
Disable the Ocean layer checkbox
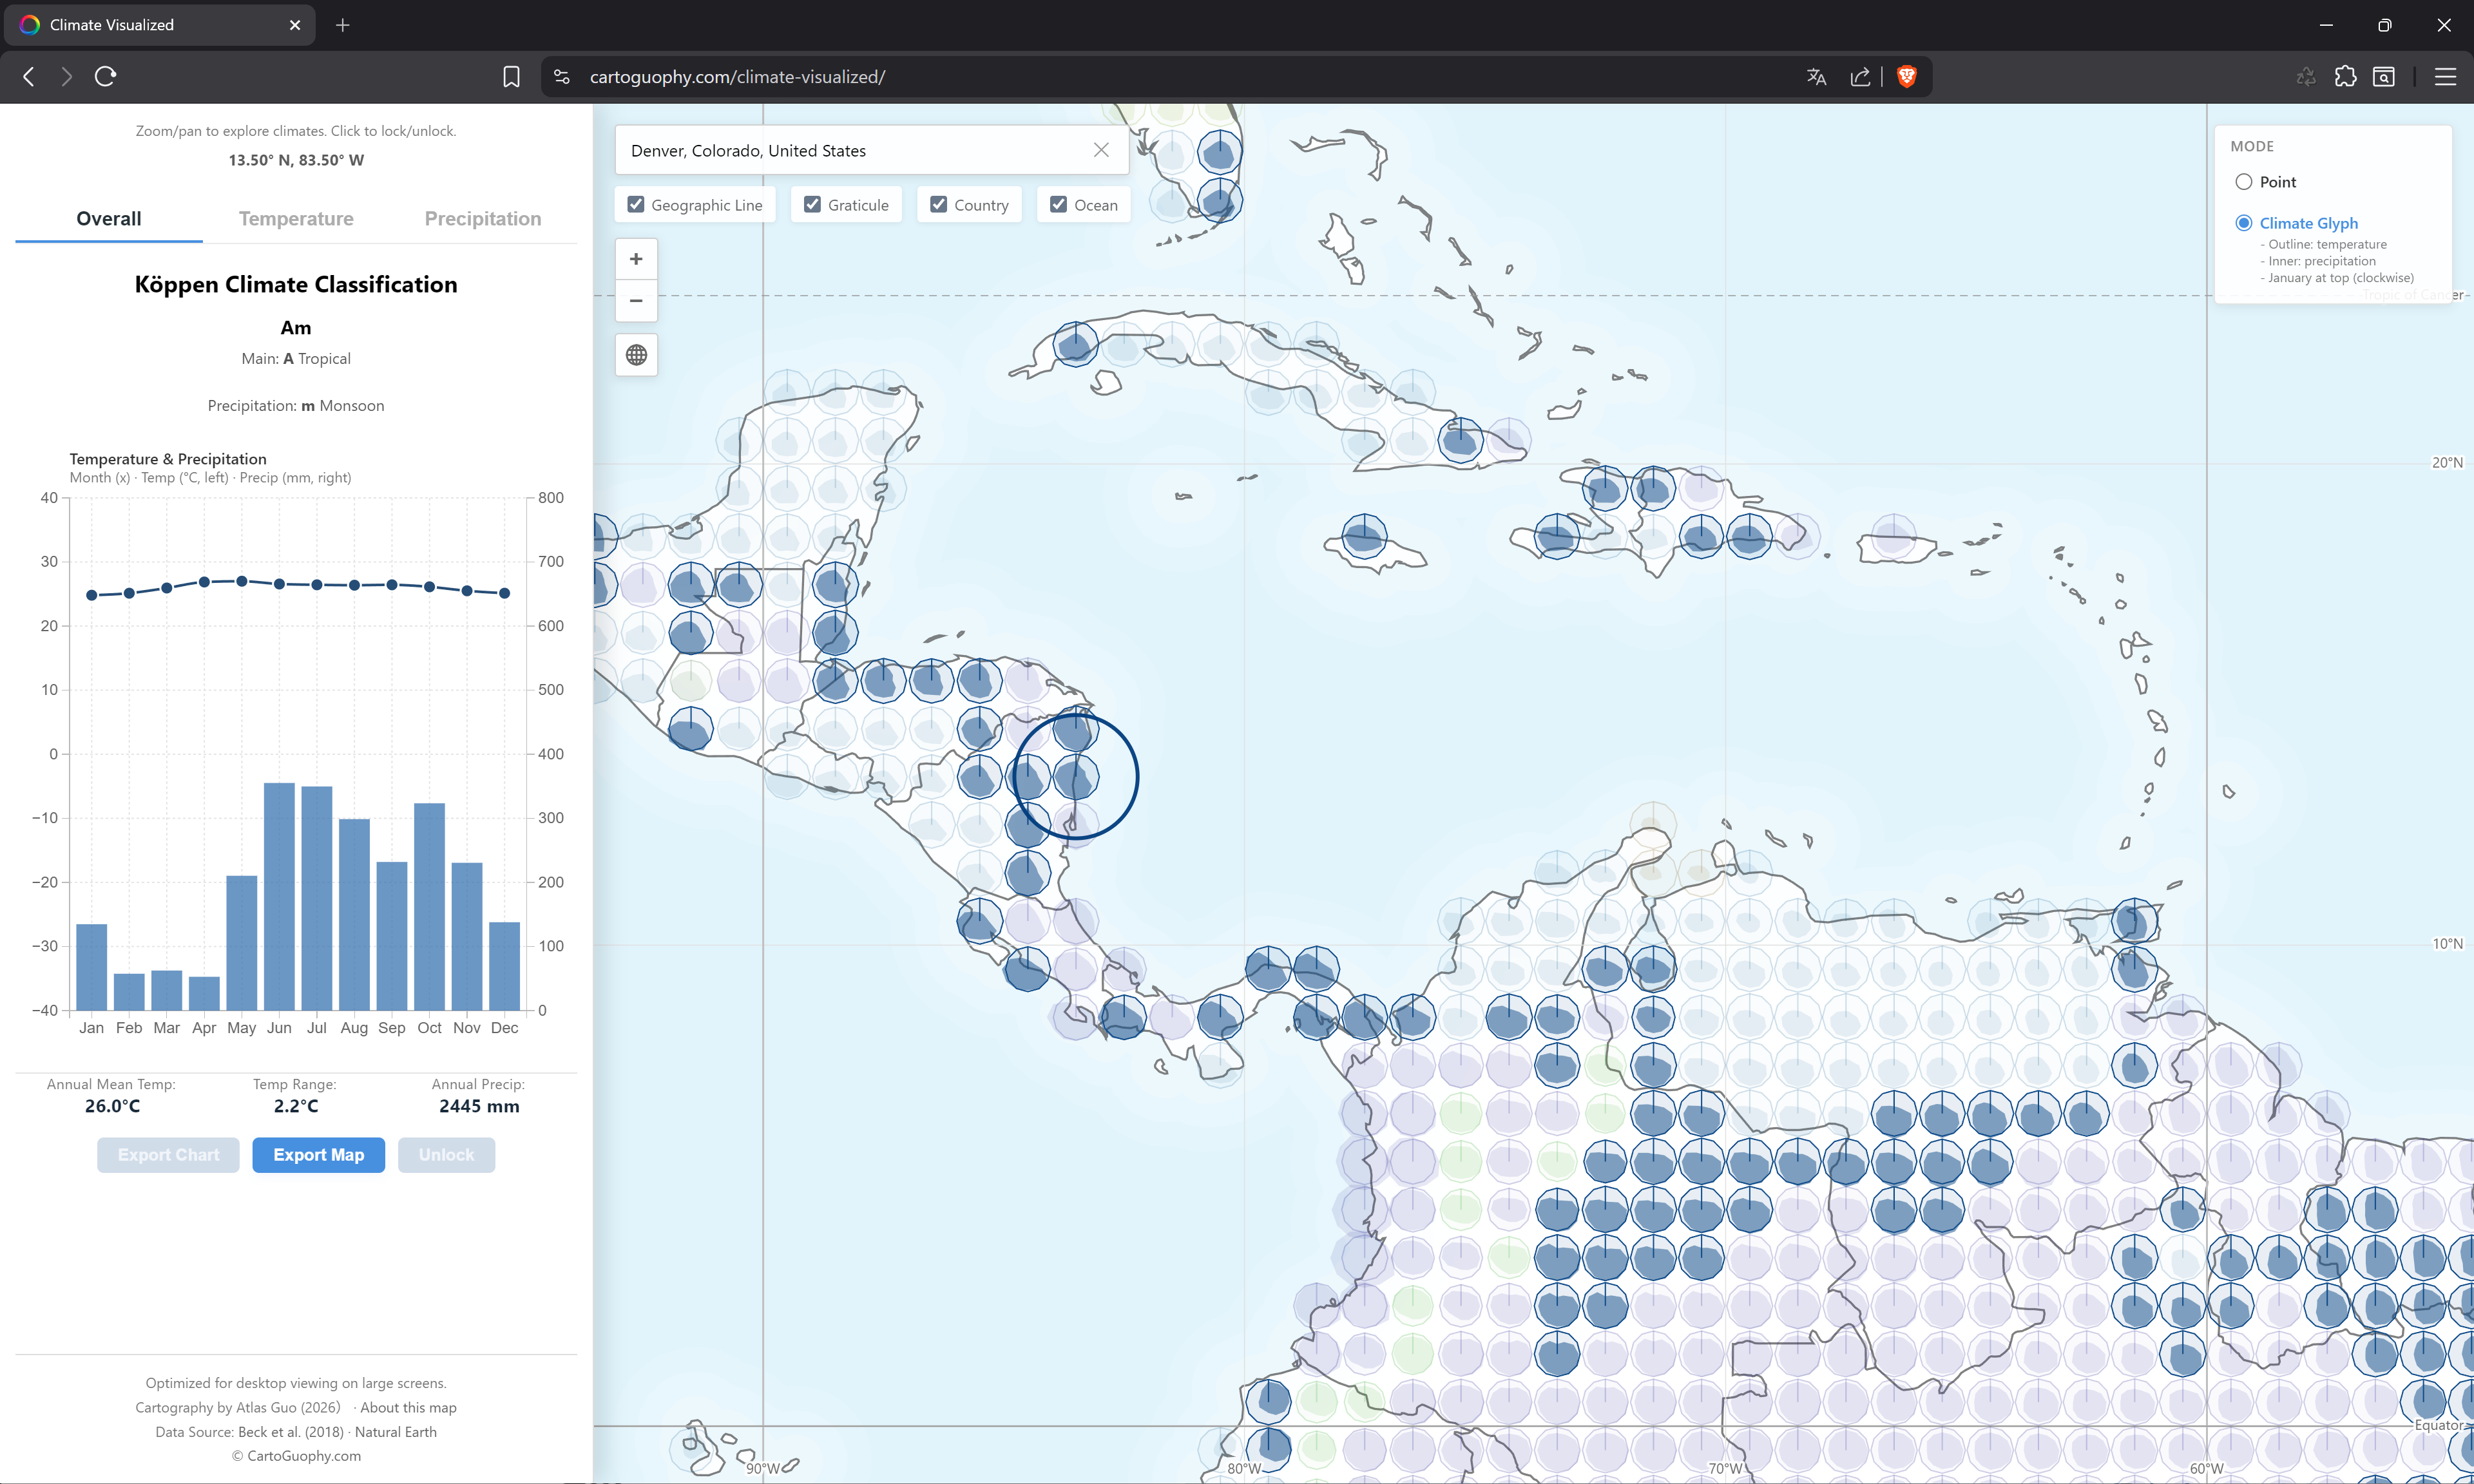click(x=1059, y=205)
